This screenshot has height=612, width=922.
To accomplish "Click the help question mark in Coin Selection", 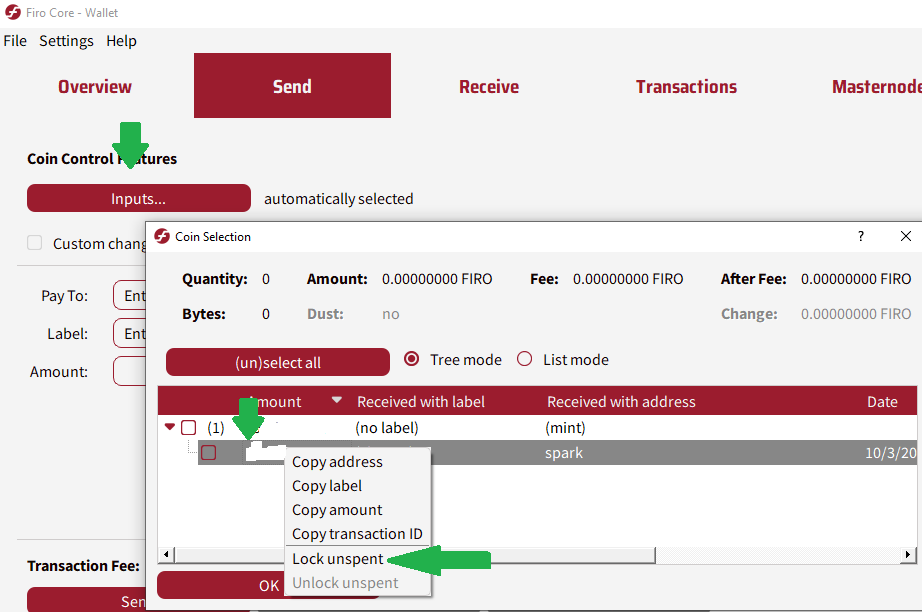I will (860, 237).
